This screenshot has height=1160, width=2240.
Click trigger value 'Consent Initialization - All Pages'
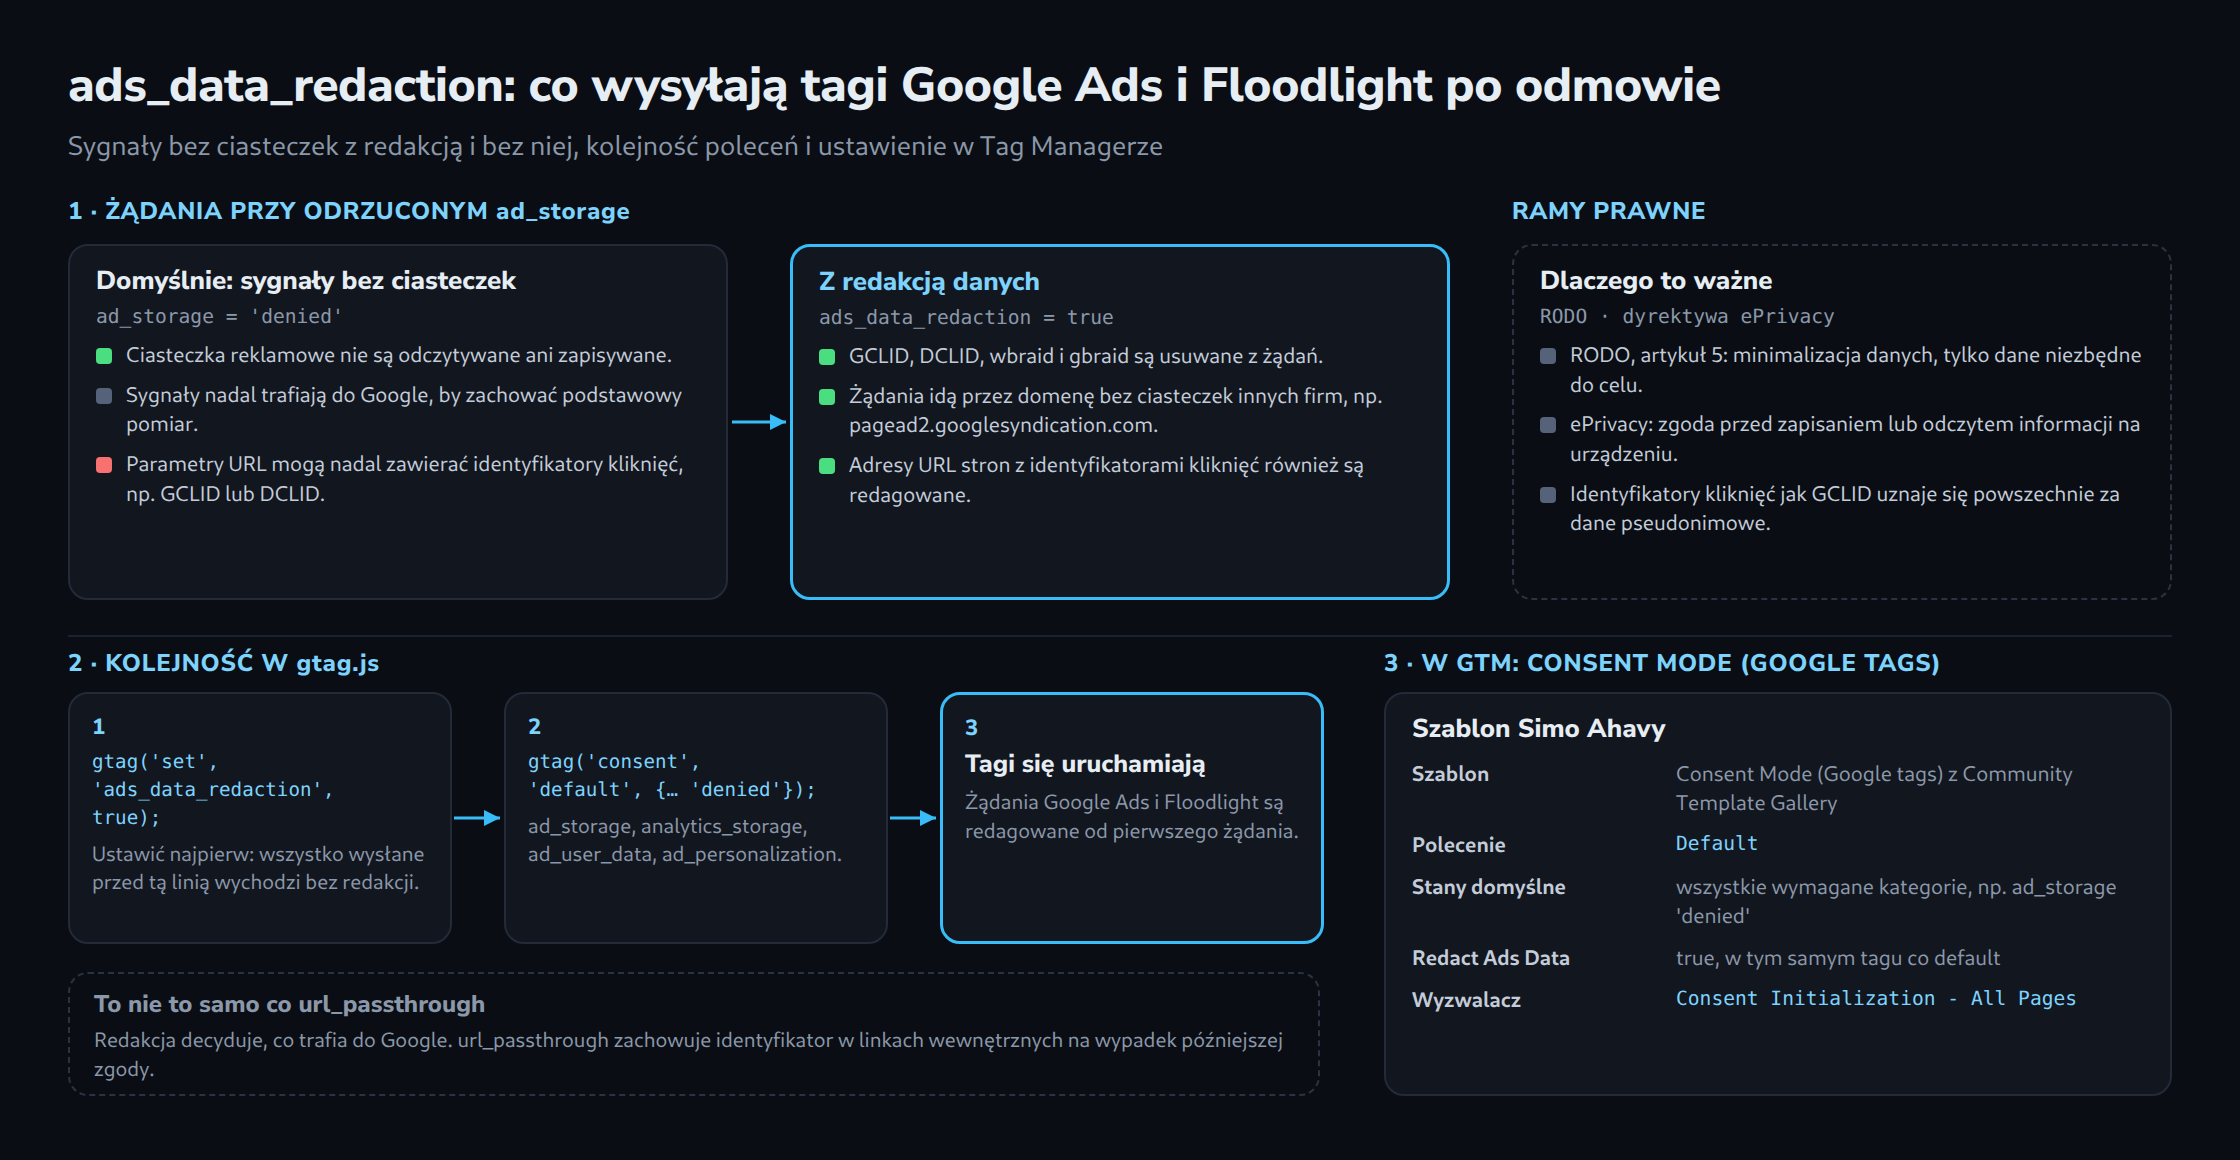1876,998
